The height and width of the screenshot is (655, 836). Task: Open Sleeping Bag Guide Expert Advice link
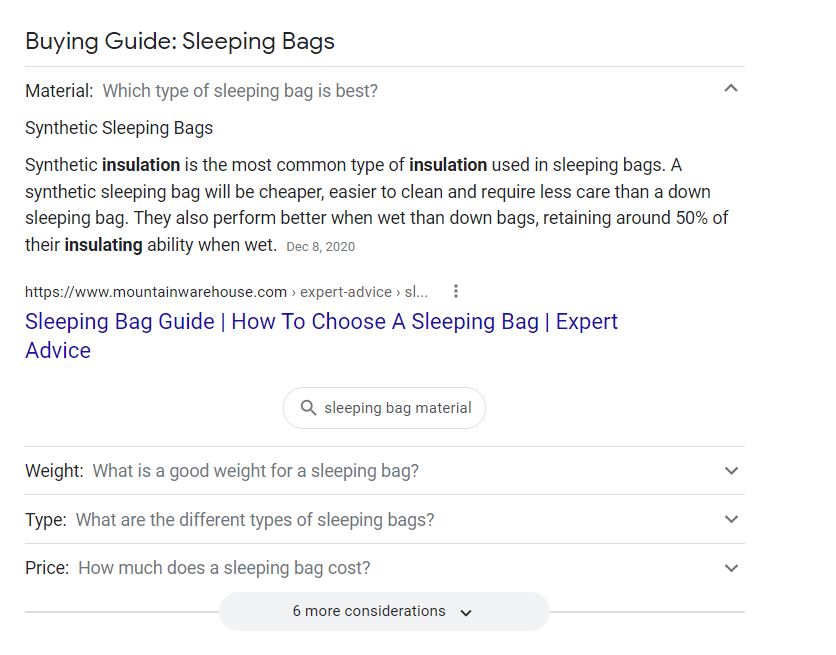point(321,336)
